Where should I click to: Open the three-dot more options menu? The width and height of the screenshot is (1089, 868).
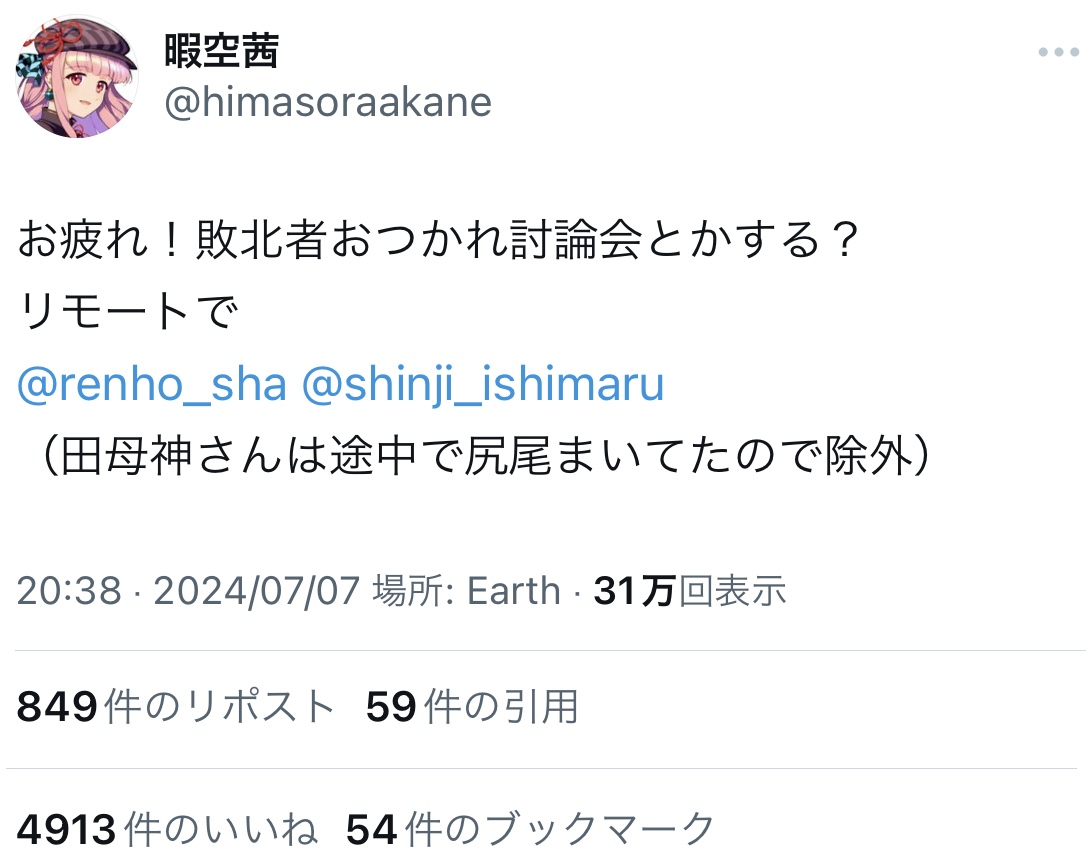(1058, 52)
